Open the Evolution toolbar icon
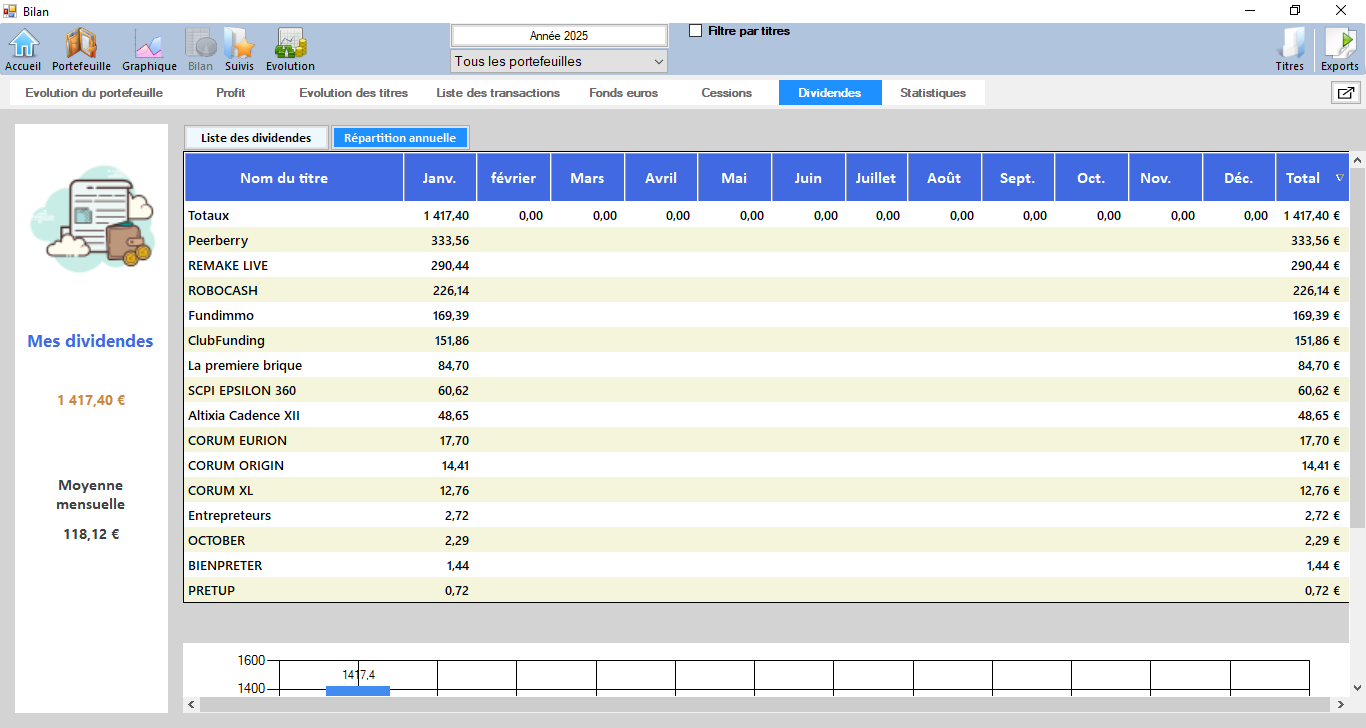 (x=290, y=49)
